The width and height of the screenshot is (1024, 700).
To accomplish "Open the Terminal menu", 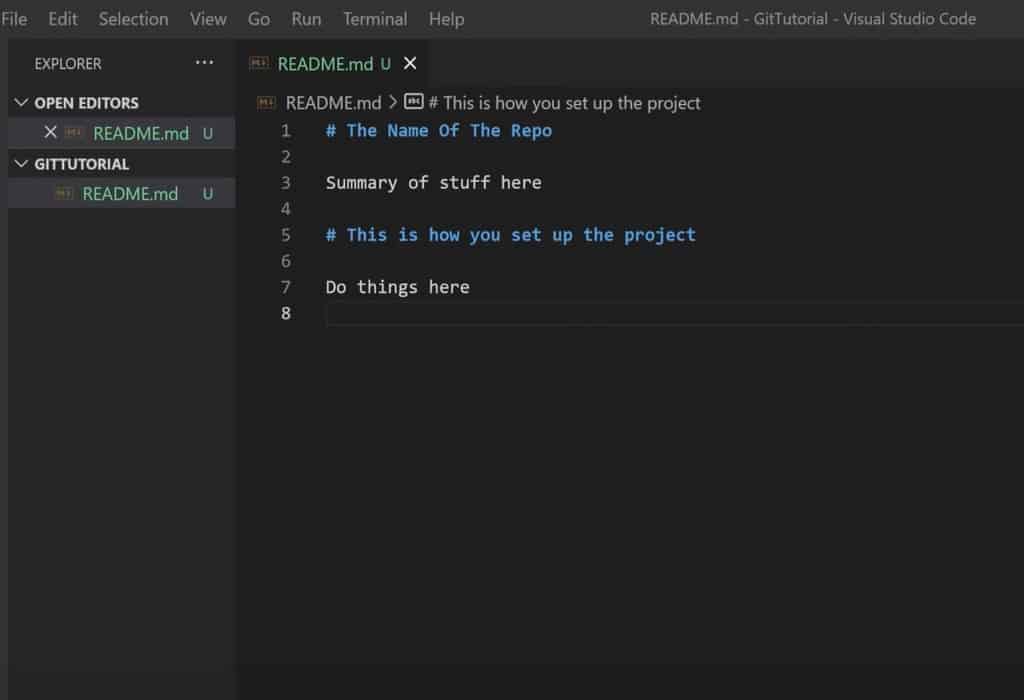I will 375,18.
